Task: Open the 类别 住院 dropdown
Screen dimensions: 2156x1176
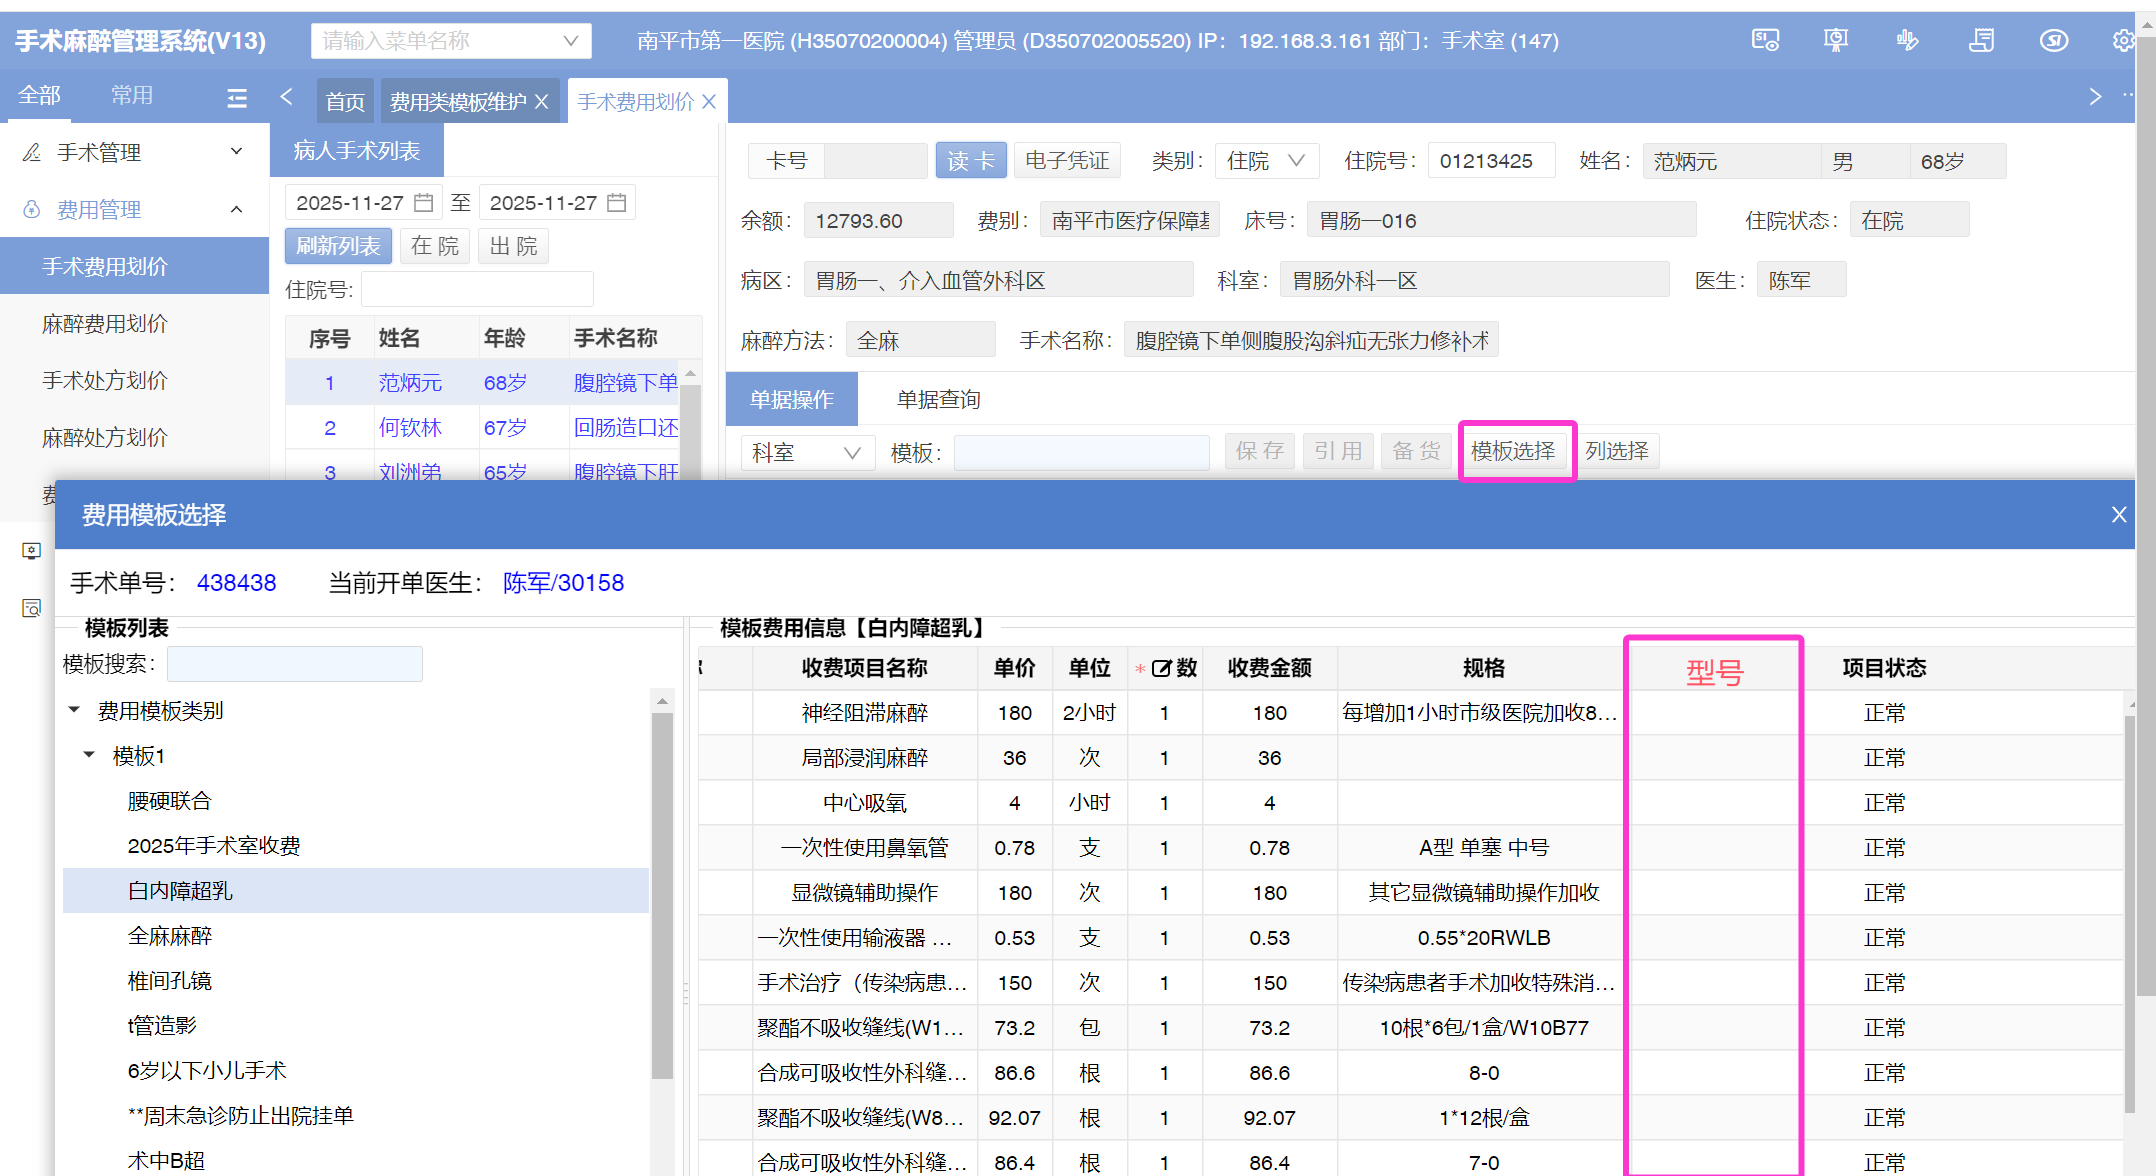Action: point(1266,161)
